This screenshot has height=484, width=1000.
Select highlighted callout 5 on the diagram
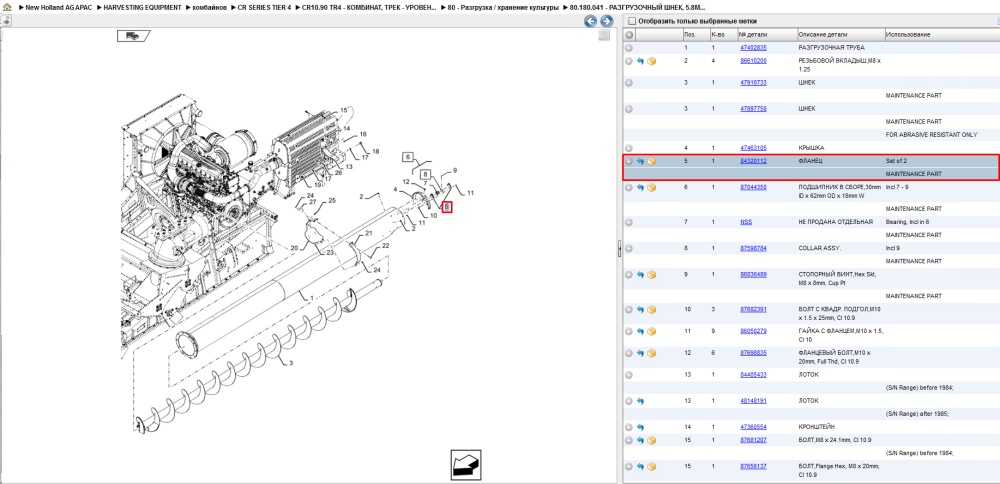pyautogui.click(x=447, y=207)
